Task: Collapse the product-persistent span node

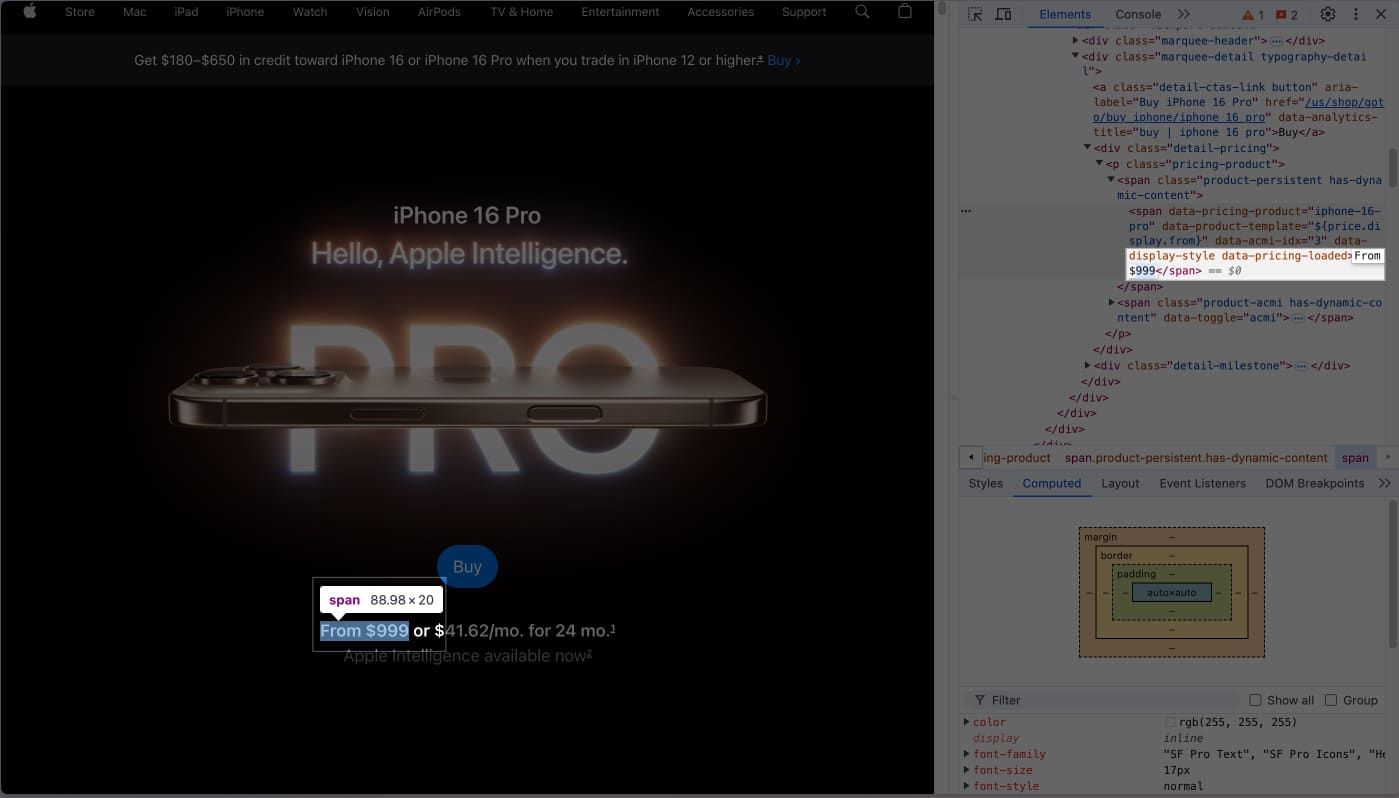Action: 1111,180
